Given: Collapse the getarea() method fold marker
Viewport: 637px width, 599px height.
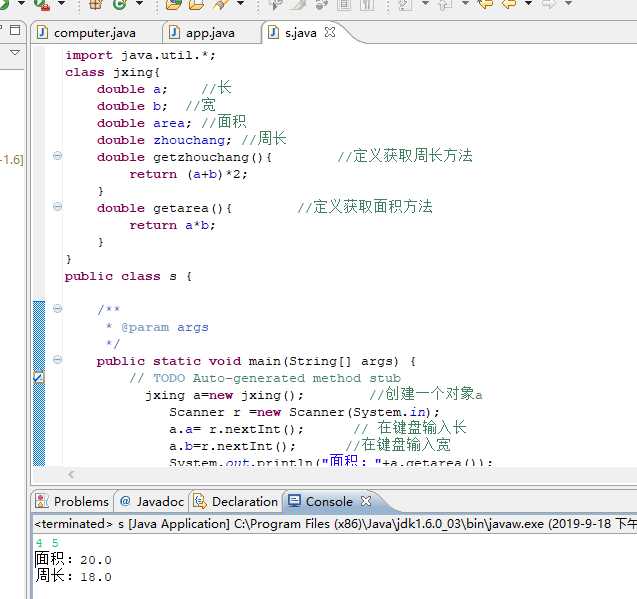Looking at the screenshot, I should (58, 206).
